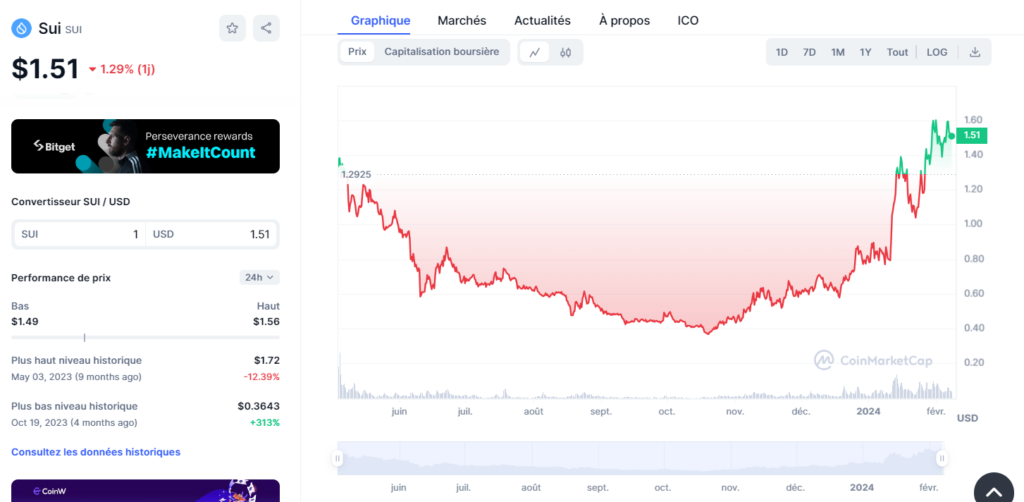Image resolution: width=1024 pixels, height=502 pixels.
Task: Click the green 1.51 current price tag
Action: click(972, 136)
